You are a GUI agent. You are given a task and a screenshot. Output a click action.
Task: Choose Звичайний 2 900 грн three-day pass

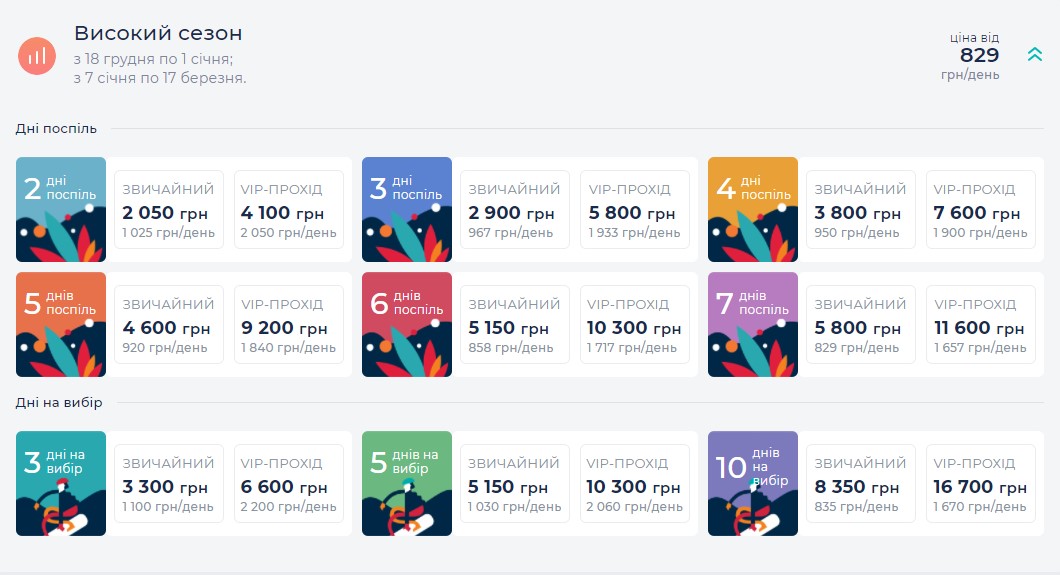tap(515, 210)
